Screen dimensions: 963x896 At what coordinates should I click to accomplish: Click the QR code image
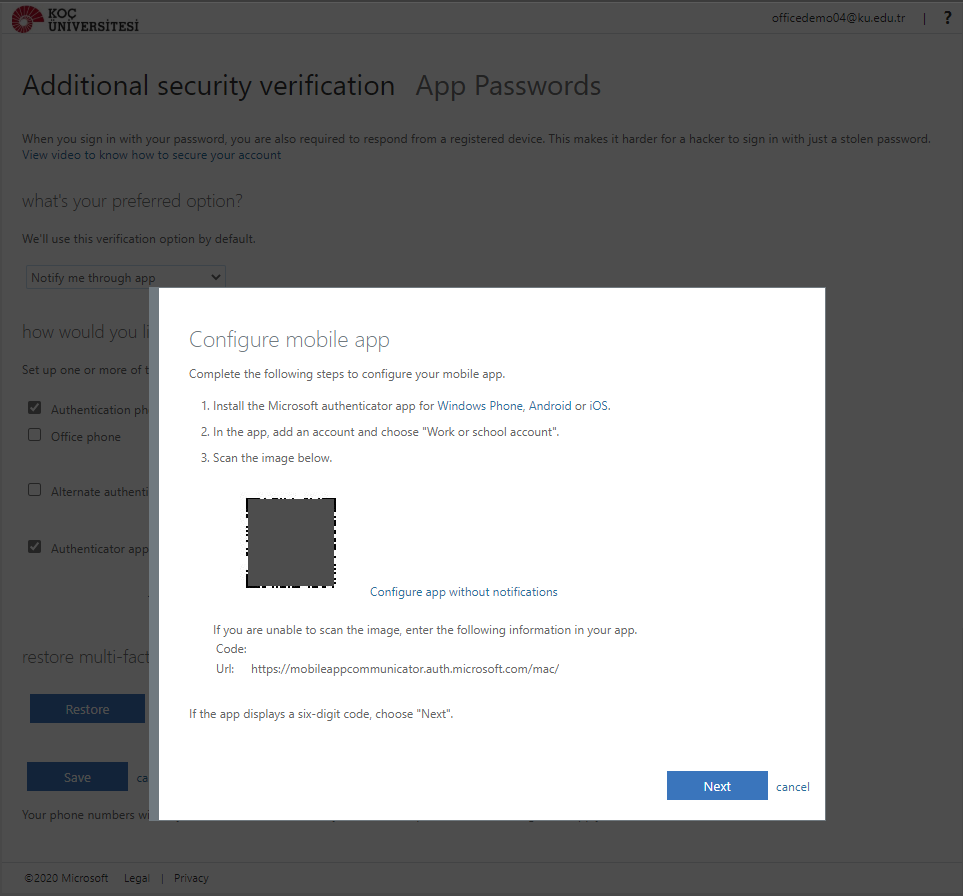tap(291, 543)
